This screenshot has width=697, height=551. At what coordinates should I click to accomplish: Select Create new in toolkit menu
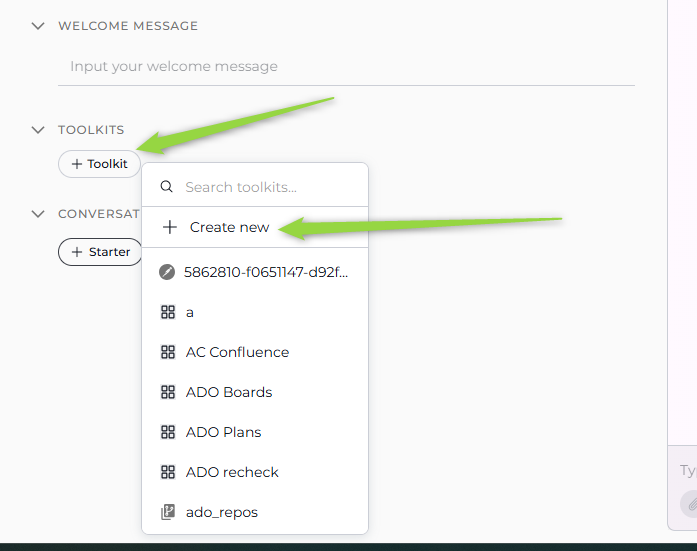pos(255,227)
